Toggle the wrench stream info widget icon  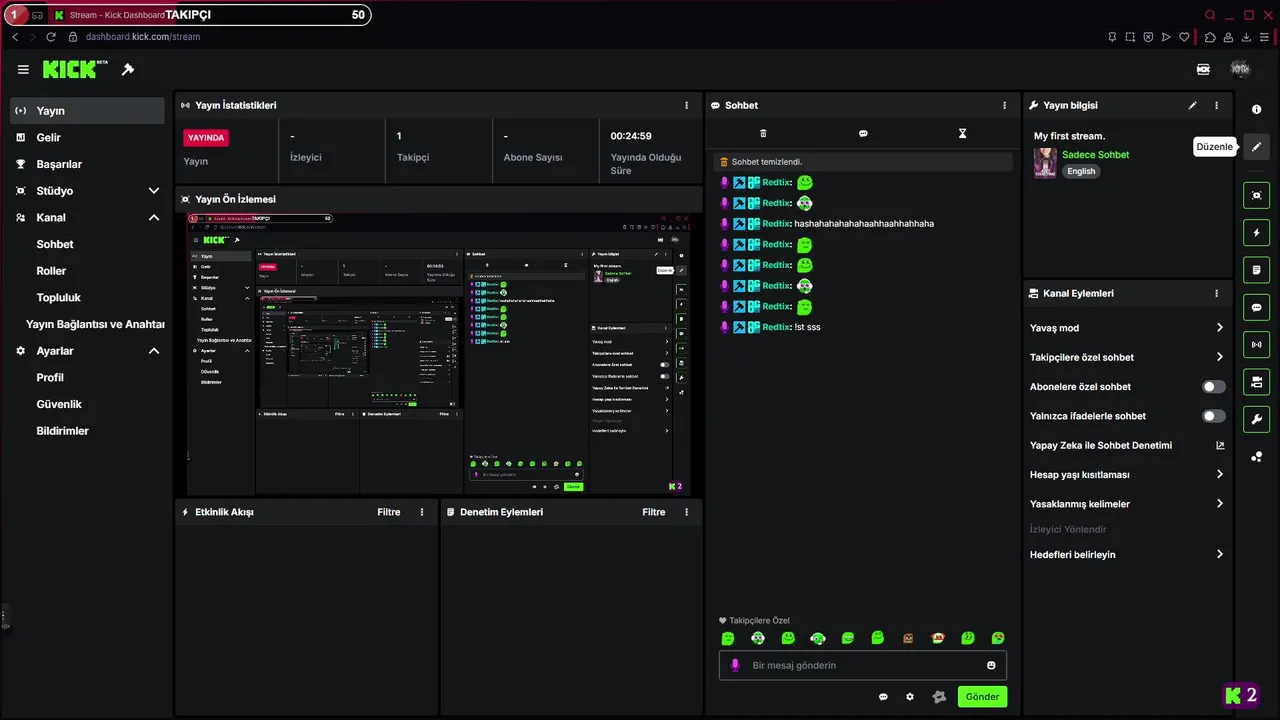tap(1257, 419)
